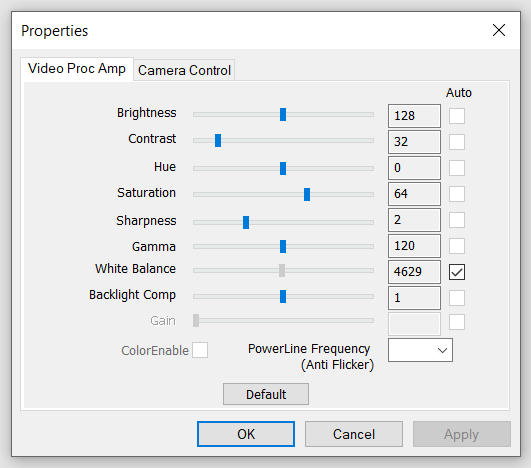Click the Gain Auto checkbox
The image size is (531, 468).
click(x=456, y=322)
